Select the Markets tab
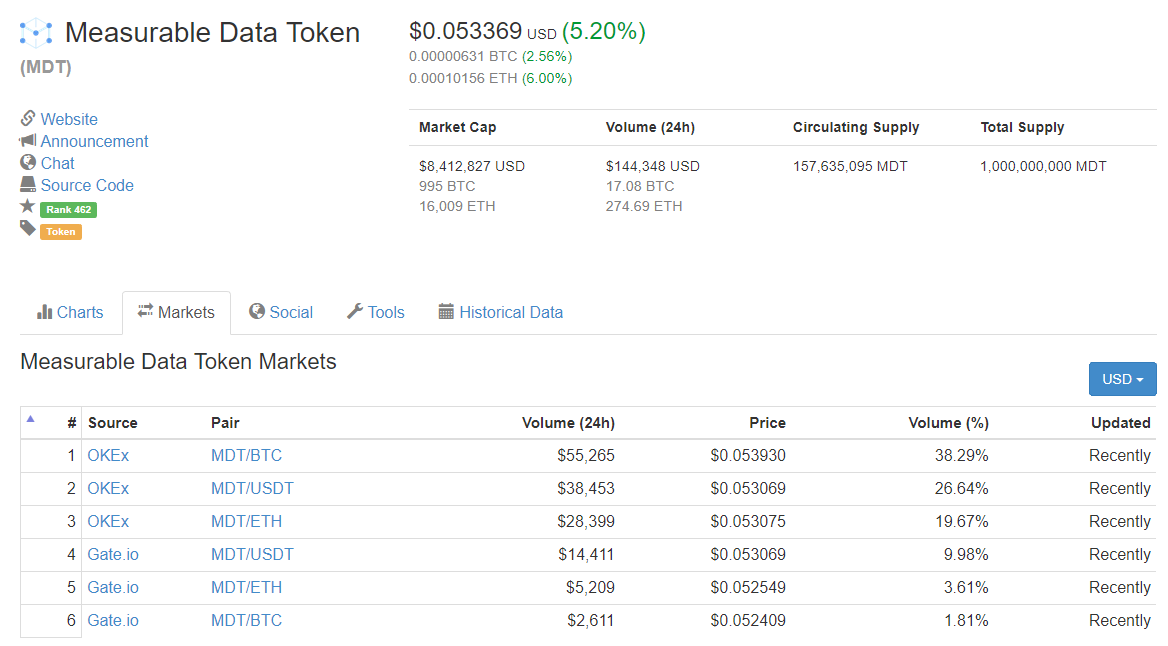Image resolution: width=1168 pixels, height=646 pixels. [x=177, y=312]
